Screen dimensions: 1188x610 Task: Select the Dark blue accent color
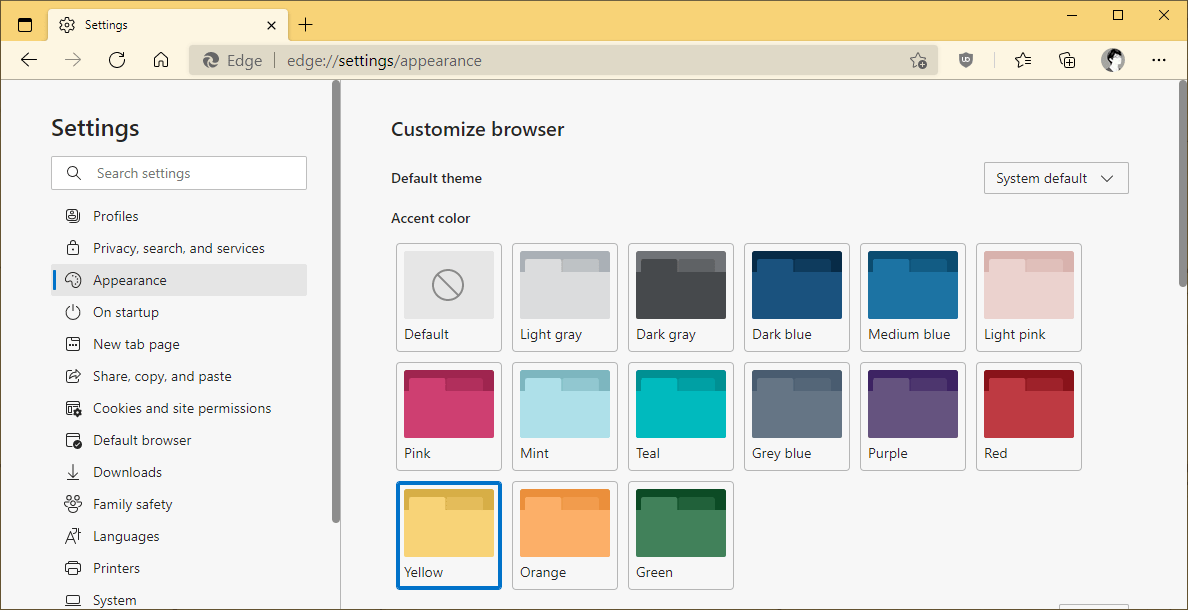796,291
